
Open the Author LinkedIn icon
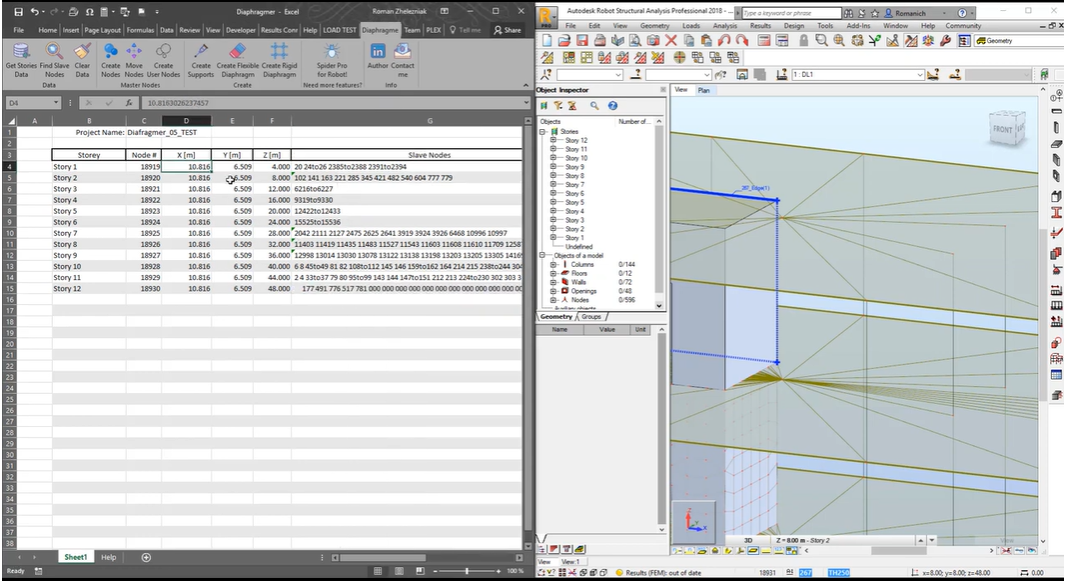[378, 51]
